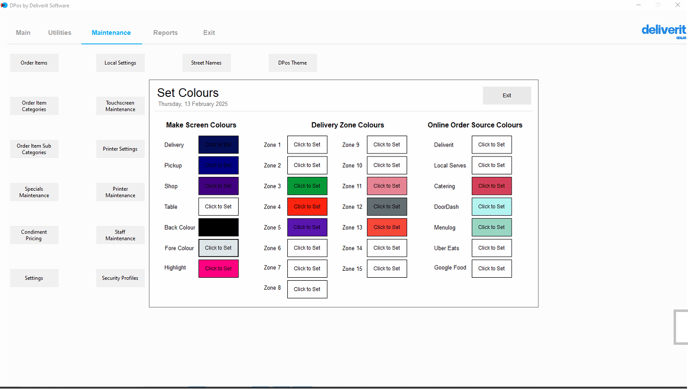Set the grey Zone 12 colour
688x389 pixels.
tap(387, 207)
